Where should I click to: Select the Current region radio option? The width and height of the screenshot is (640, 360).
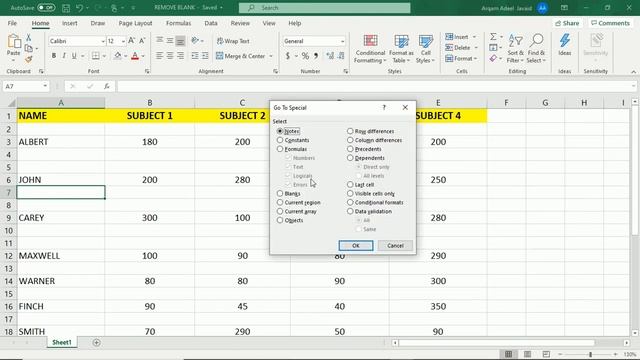[280, 202]
